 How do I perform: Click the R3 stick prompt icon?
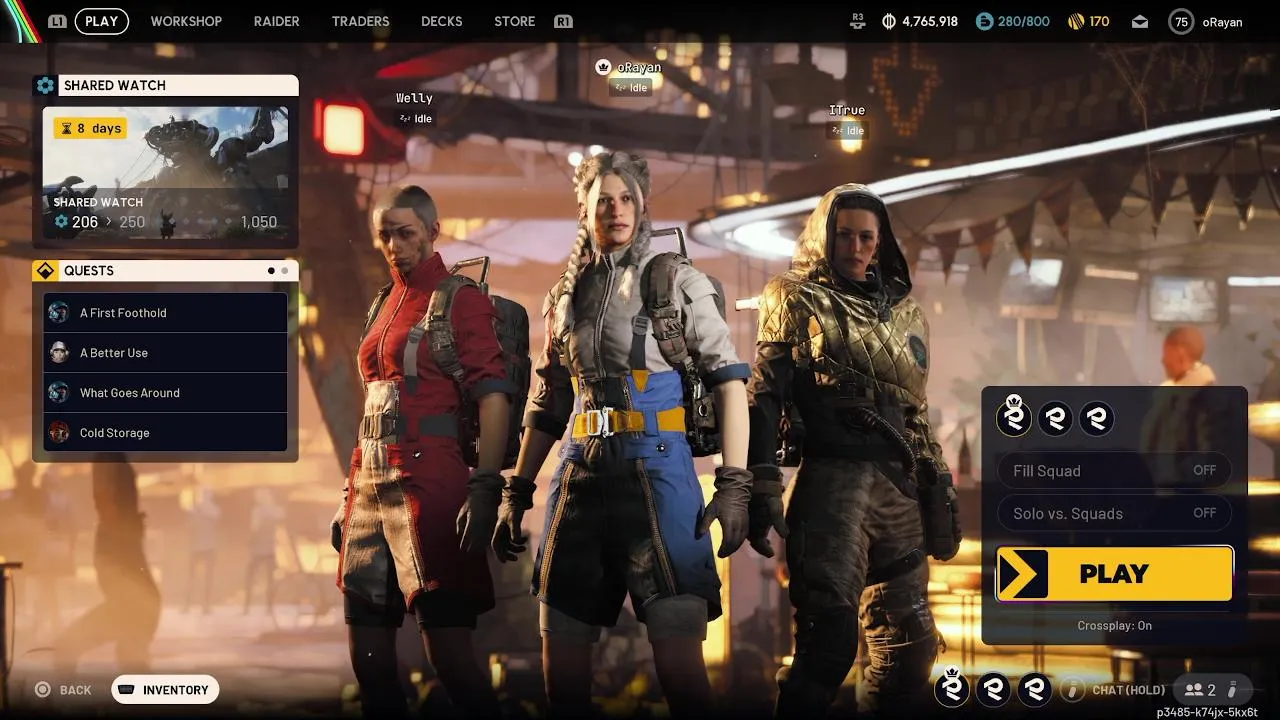pos(857,20)
